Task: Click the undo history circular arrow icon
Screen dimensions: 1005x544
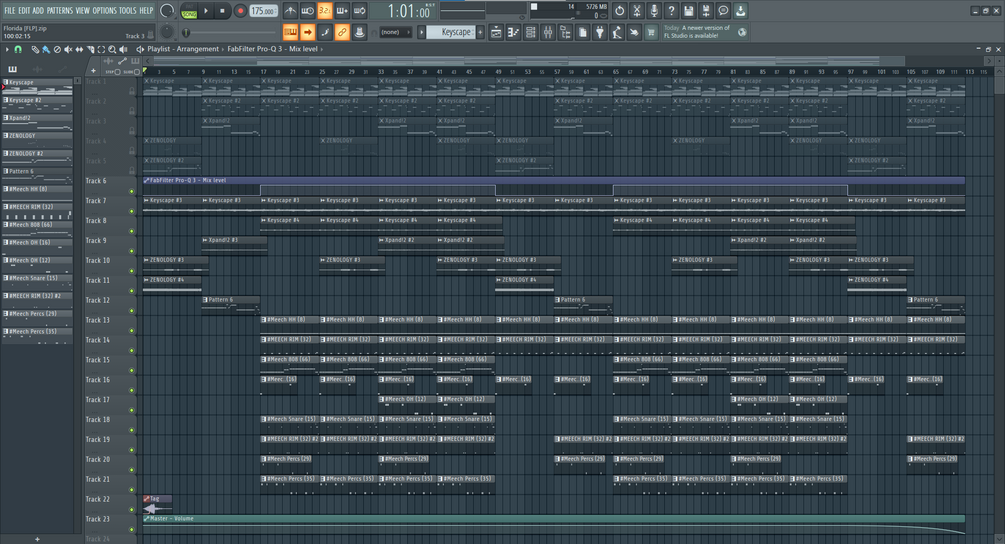Action: tap(619, 11)
